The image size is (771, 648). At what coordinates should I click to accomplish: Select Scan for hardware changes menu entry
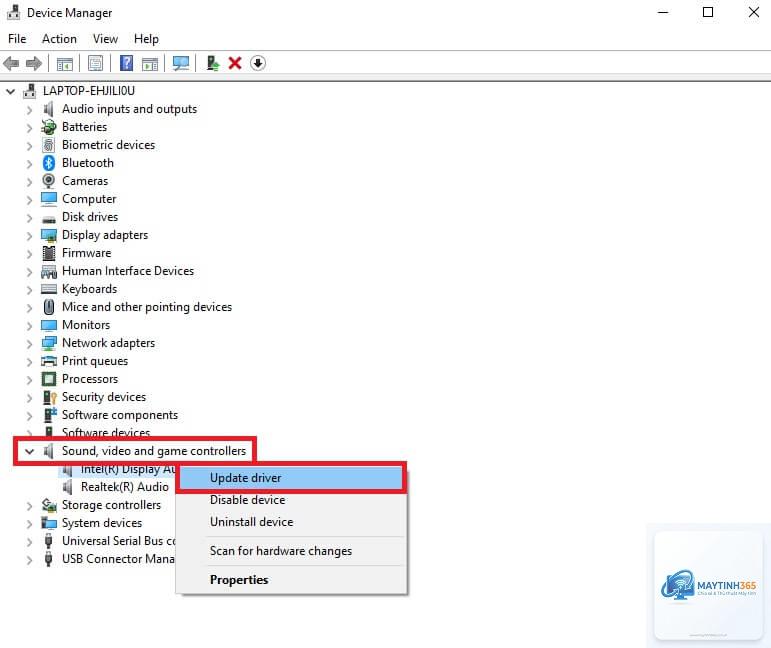[x=291, y=551]
